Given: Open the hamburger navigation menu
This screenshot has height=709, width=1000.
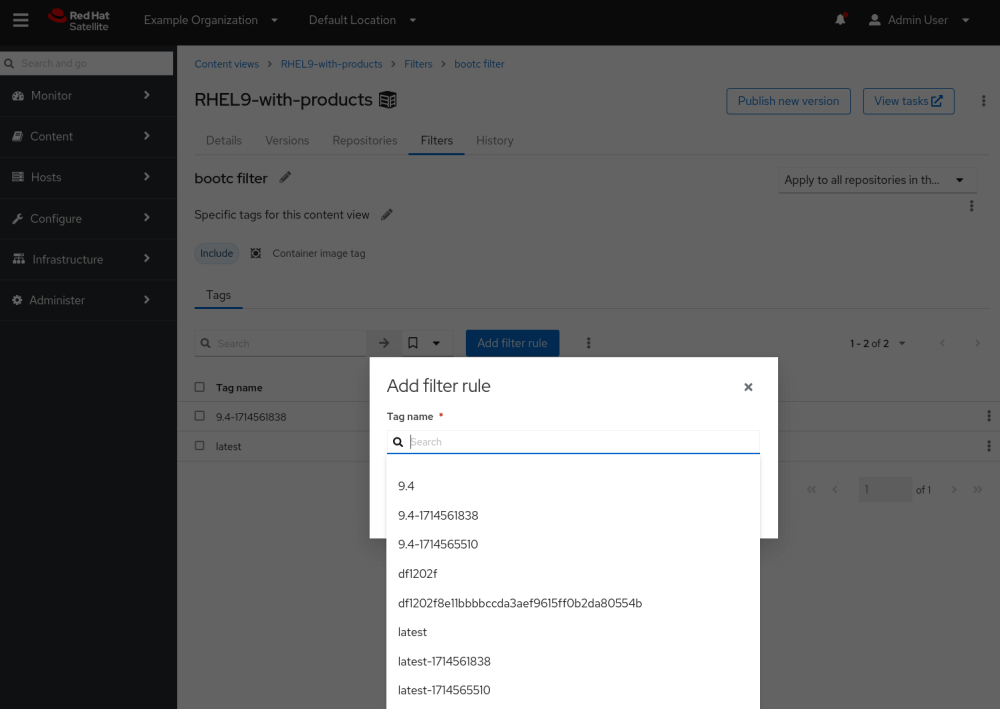Looking at the screenshot, I should (x=20, y=20).
